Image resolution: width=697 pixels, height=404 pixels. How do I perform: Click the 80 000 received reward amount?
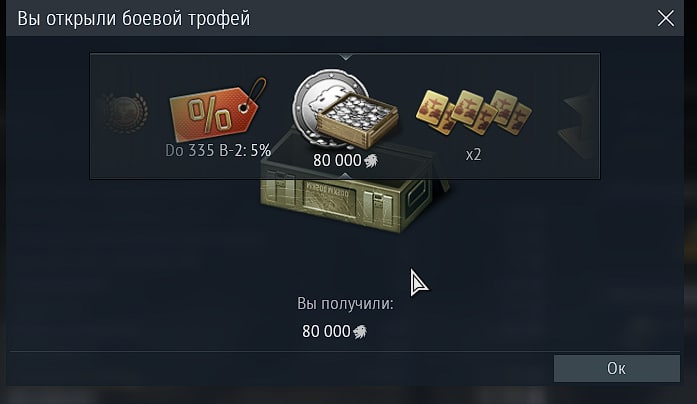(326, 332)
